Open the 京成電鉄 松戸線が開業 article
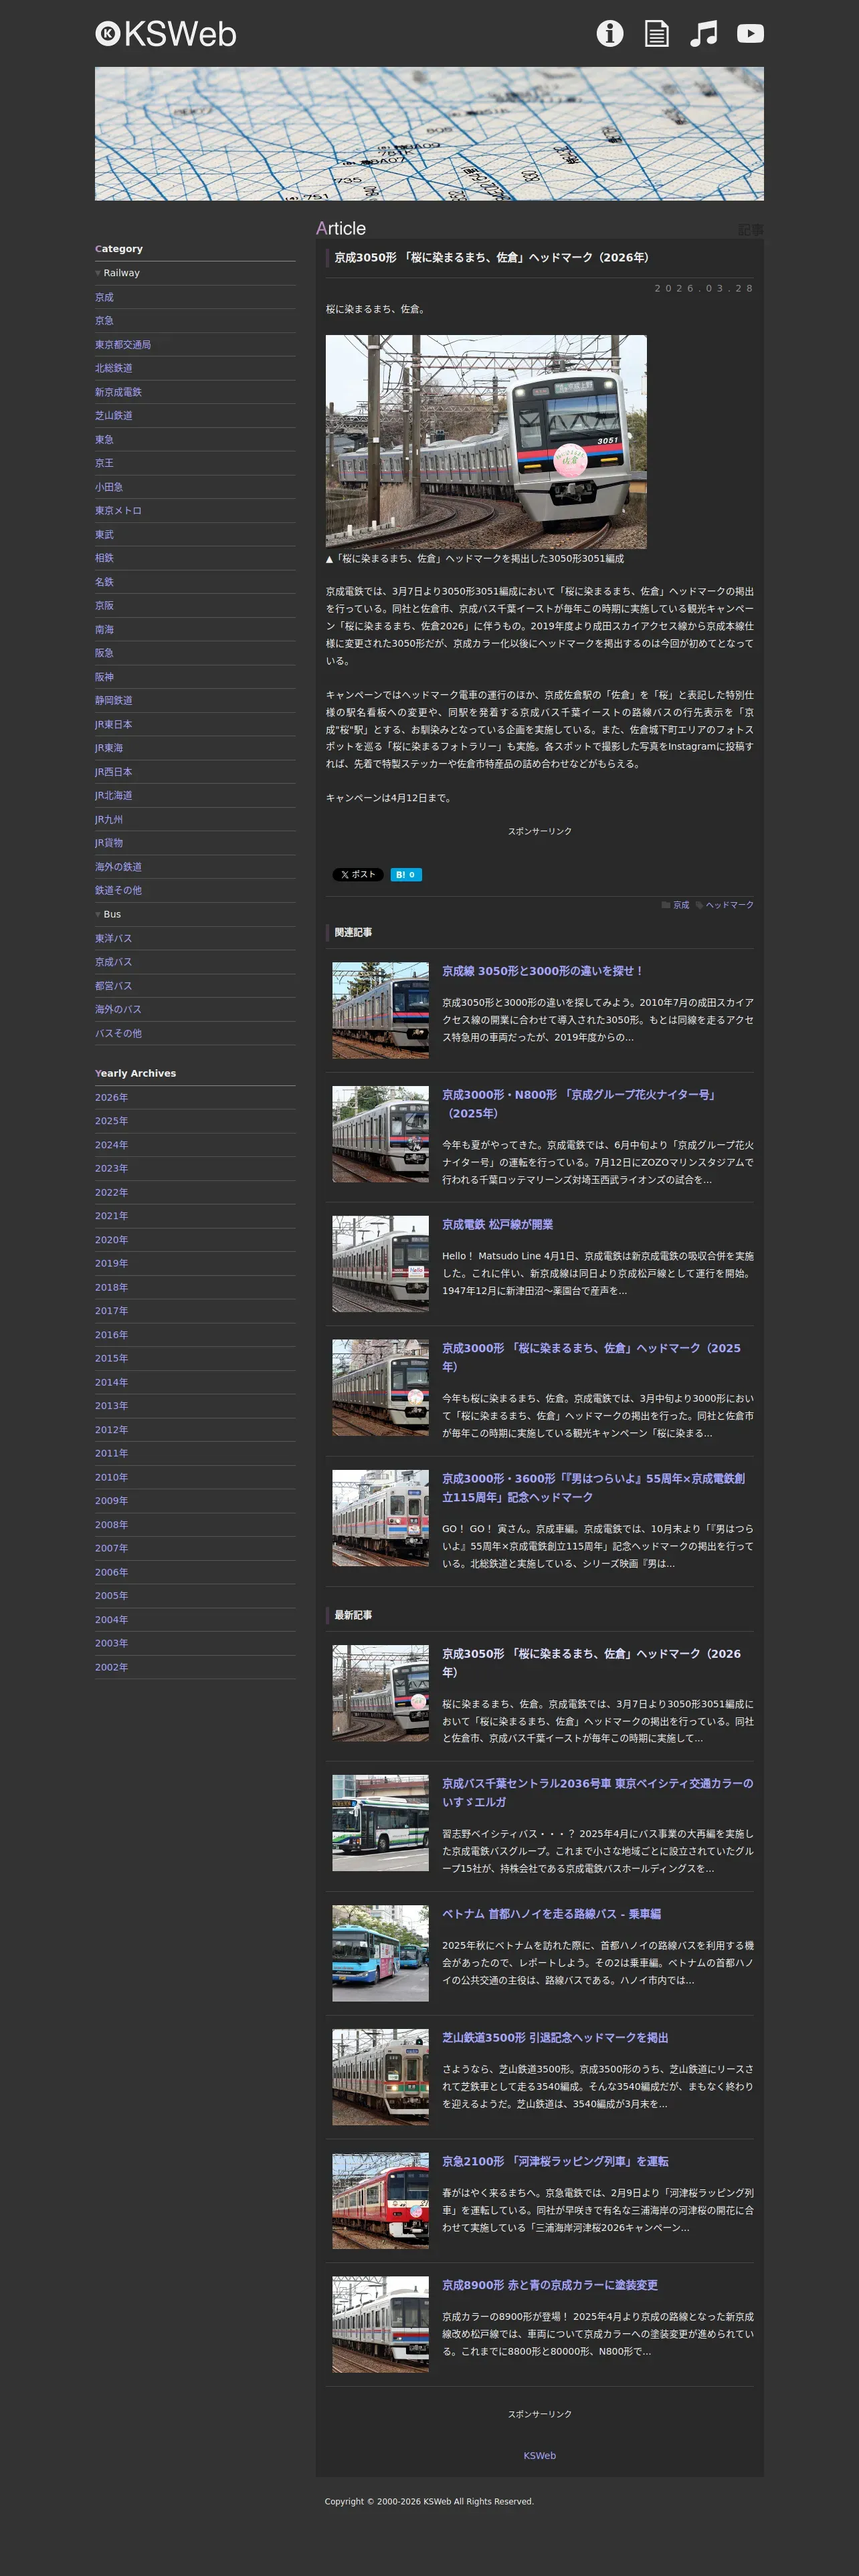 [498, 1225]
